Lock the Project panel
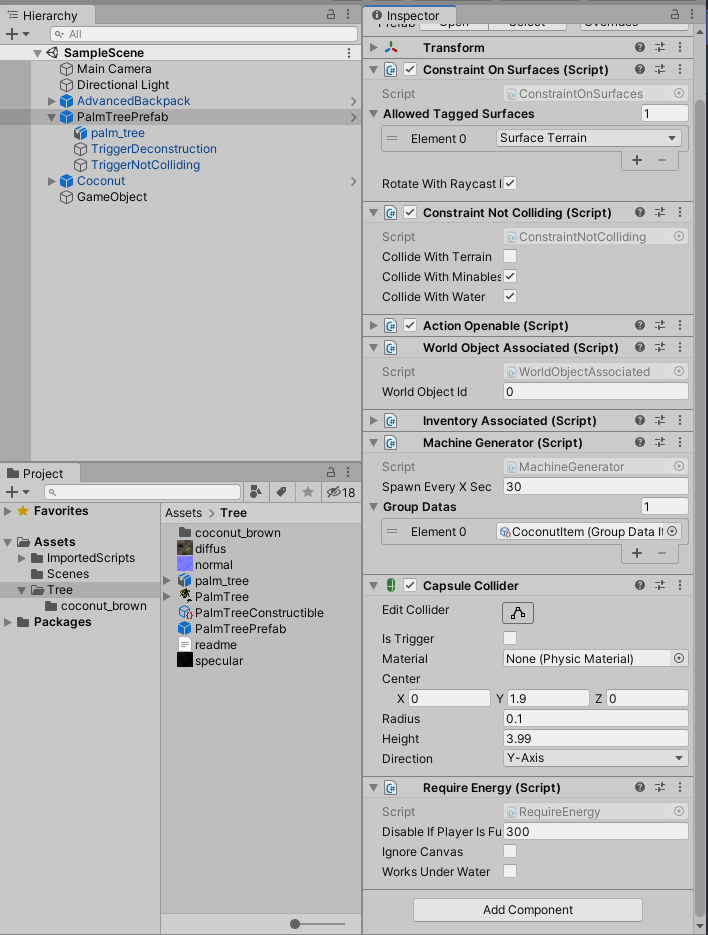This screenshot has width=708, height=935. [331, 472]
